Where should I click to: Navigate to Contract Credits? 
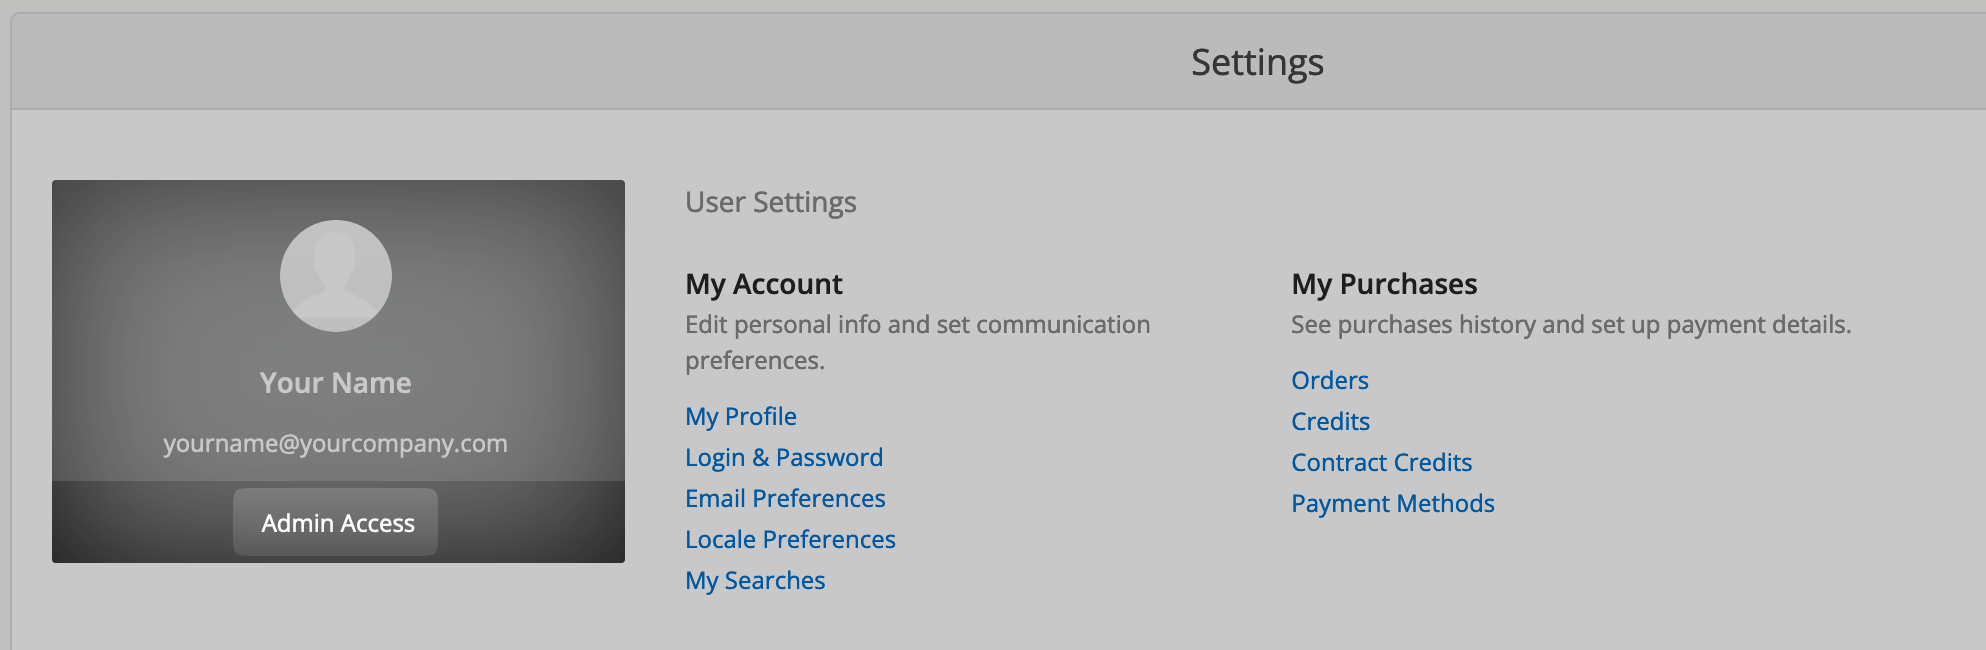pos(1381,462)
